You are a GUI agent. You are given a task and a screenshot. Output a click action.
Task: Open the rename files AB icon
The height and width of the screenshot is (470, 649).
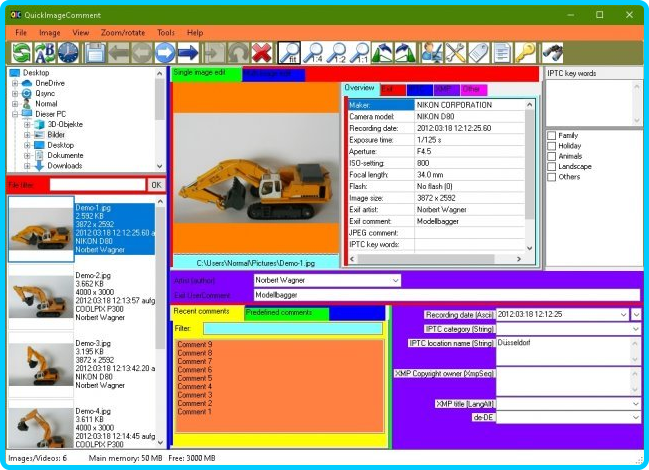45,53
